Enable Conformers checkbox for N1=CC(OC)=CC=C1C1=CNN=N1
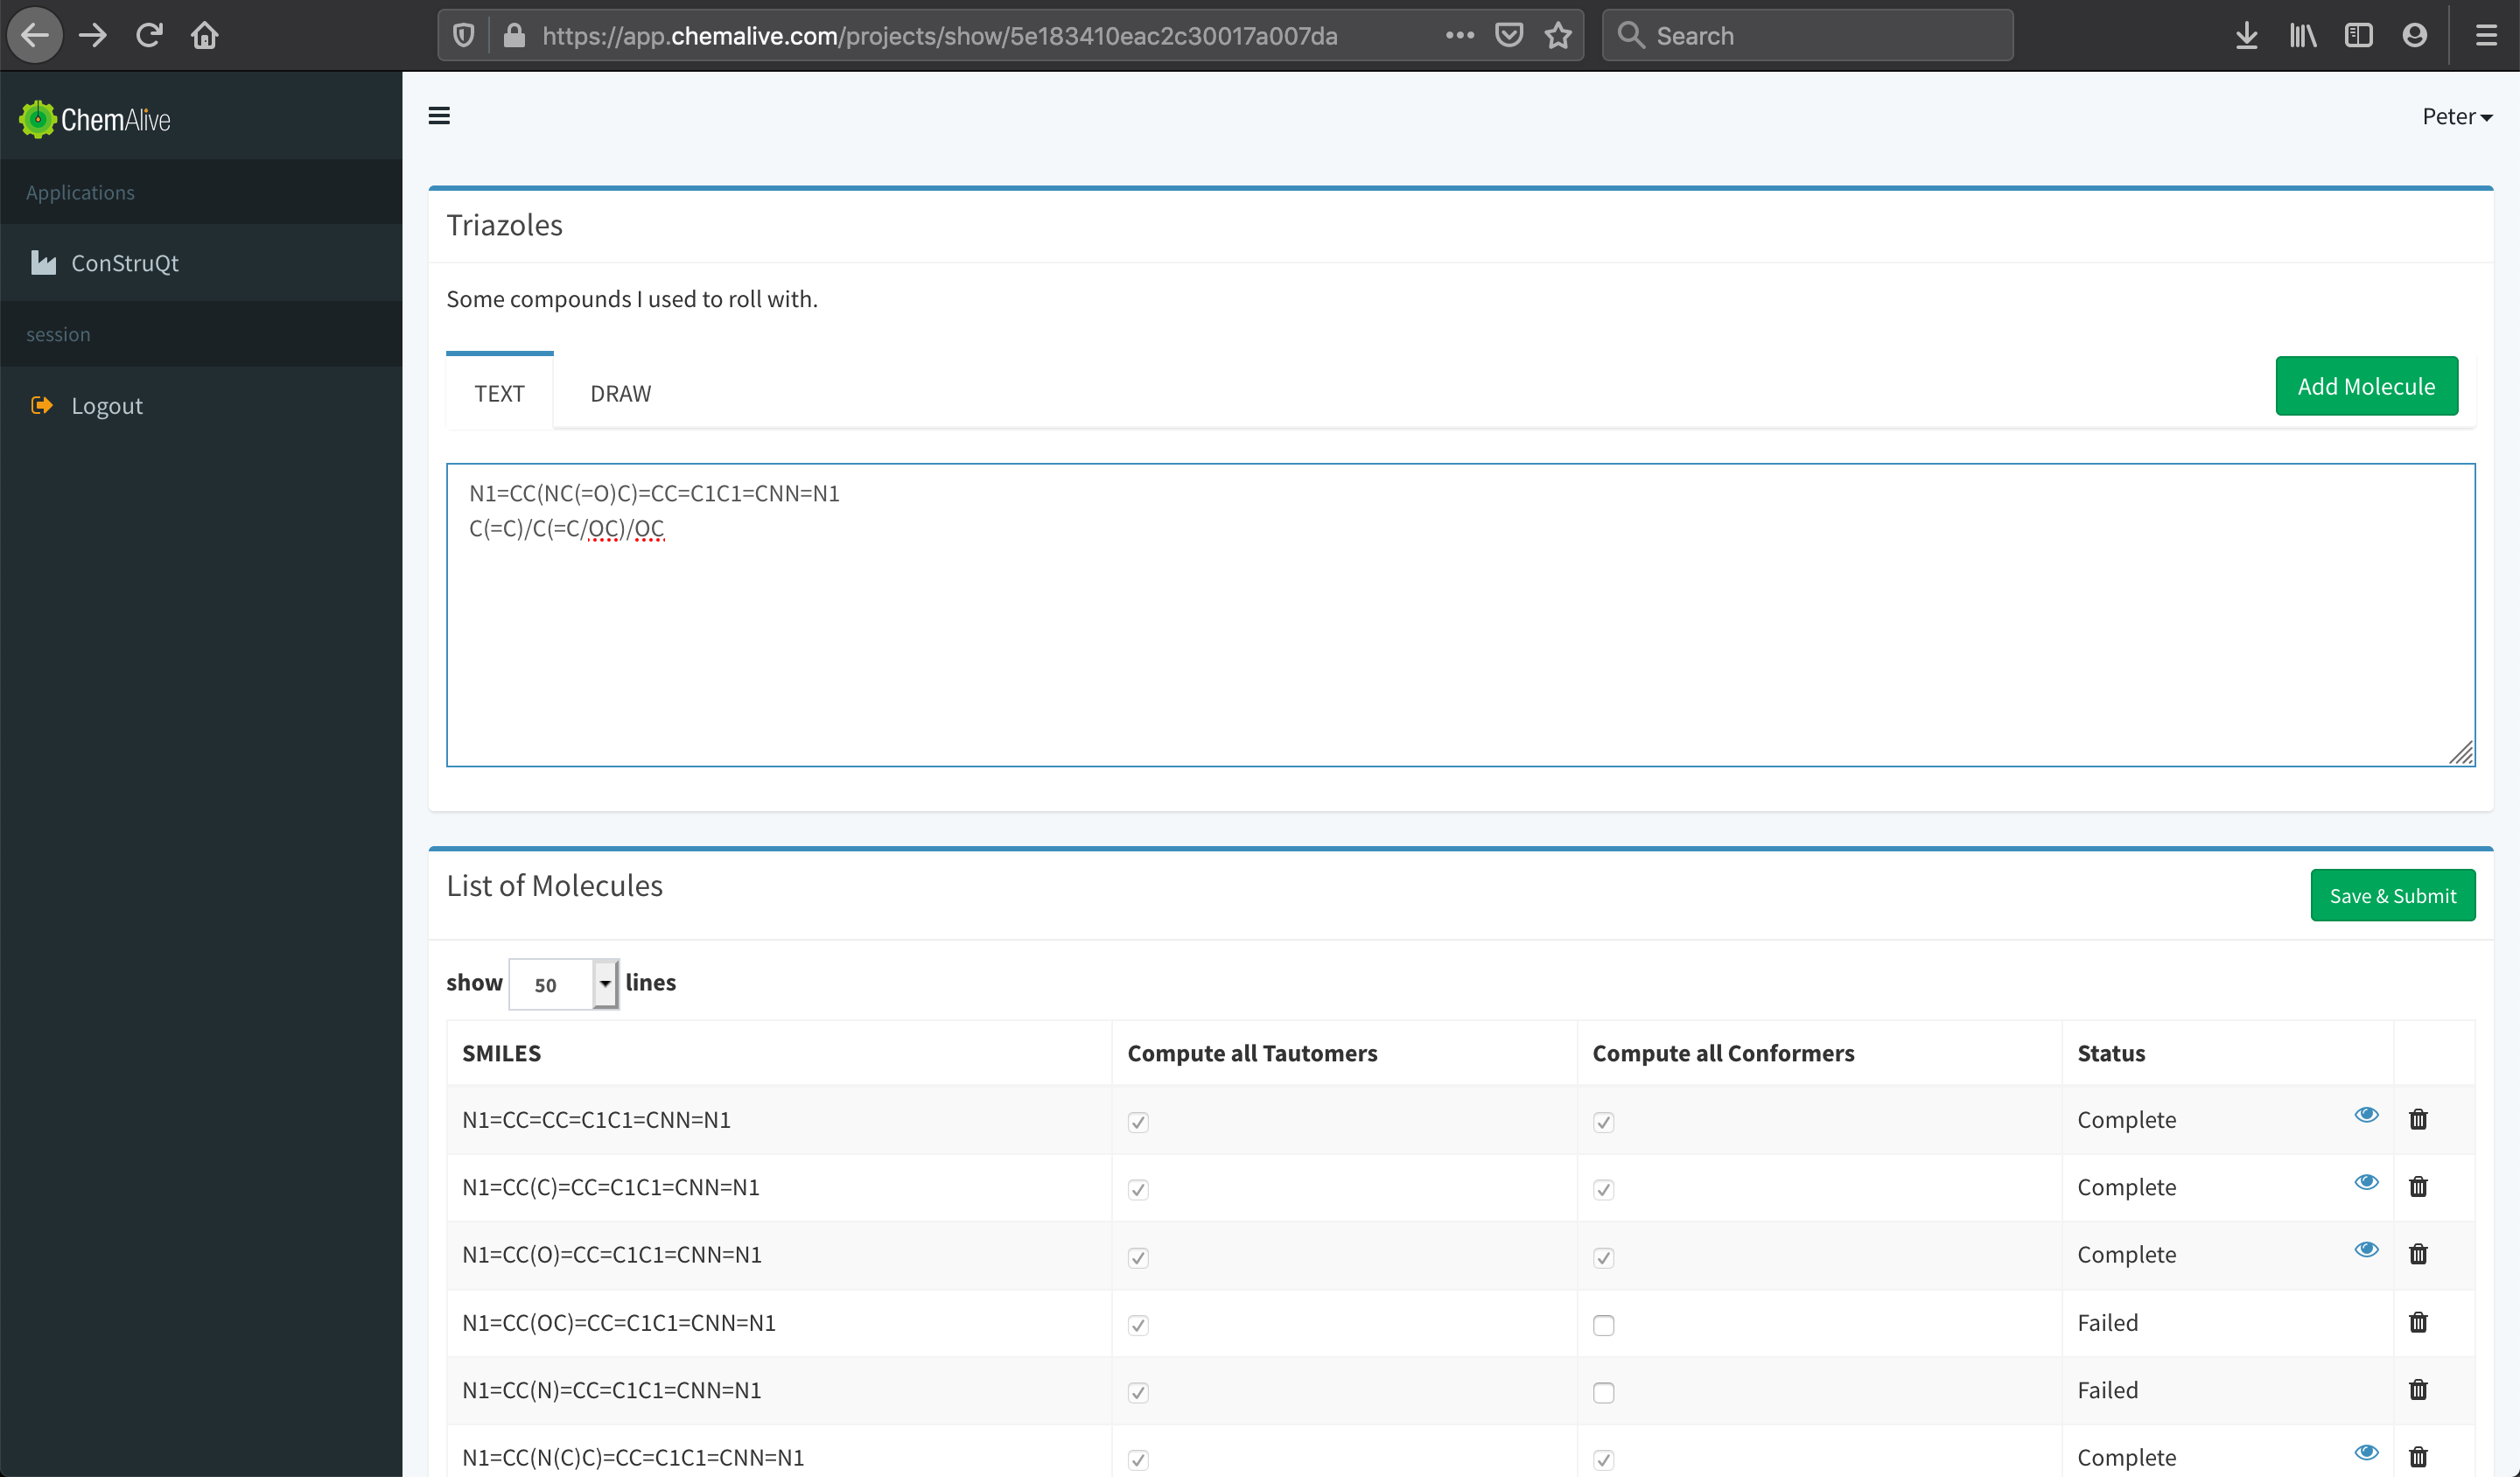The image size is (2520, 1477). (1604, 1325)
